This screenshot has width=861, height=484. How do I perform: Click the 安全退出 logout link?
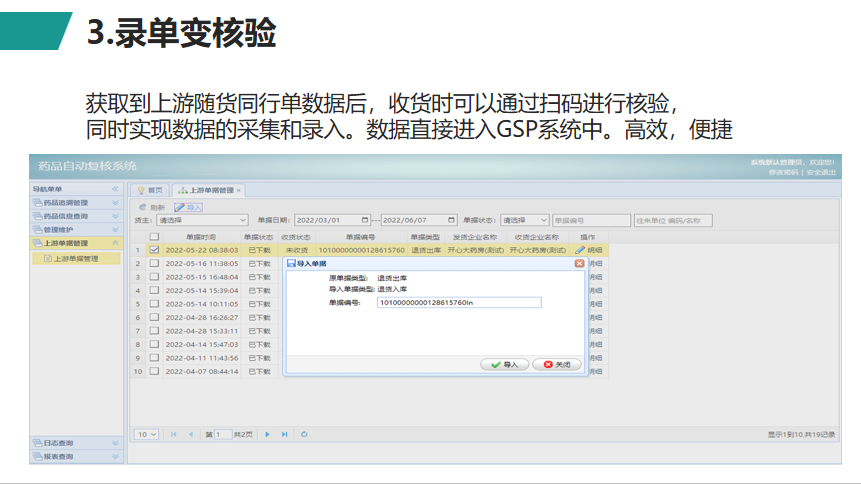pyautogui.click(x=821, y=172)
